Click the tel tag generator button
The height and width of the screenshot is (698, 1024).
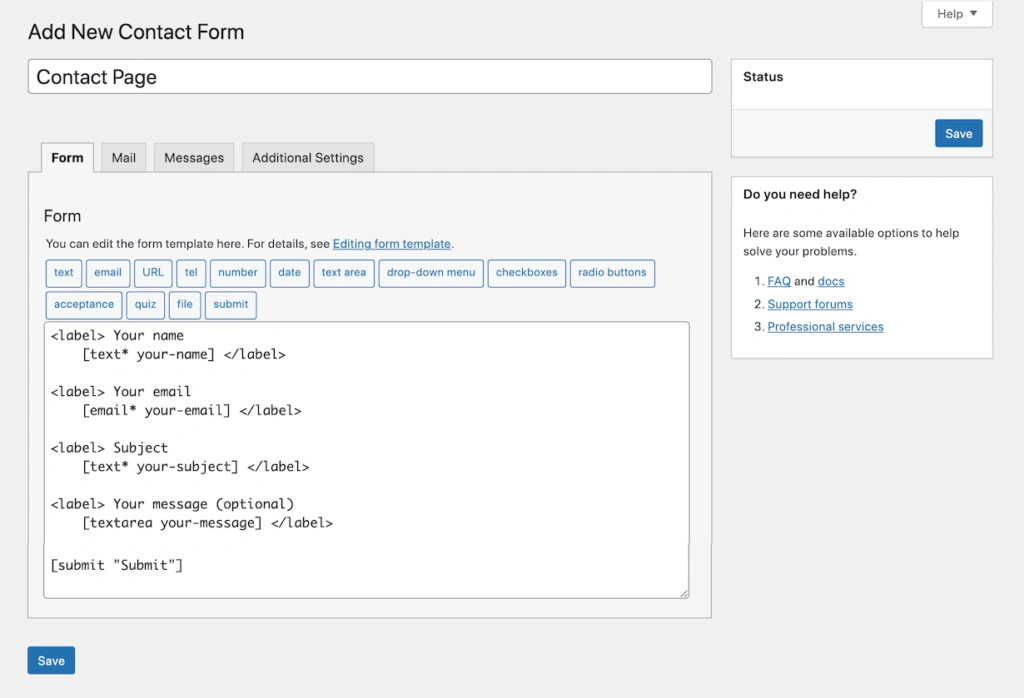[191, 273]
